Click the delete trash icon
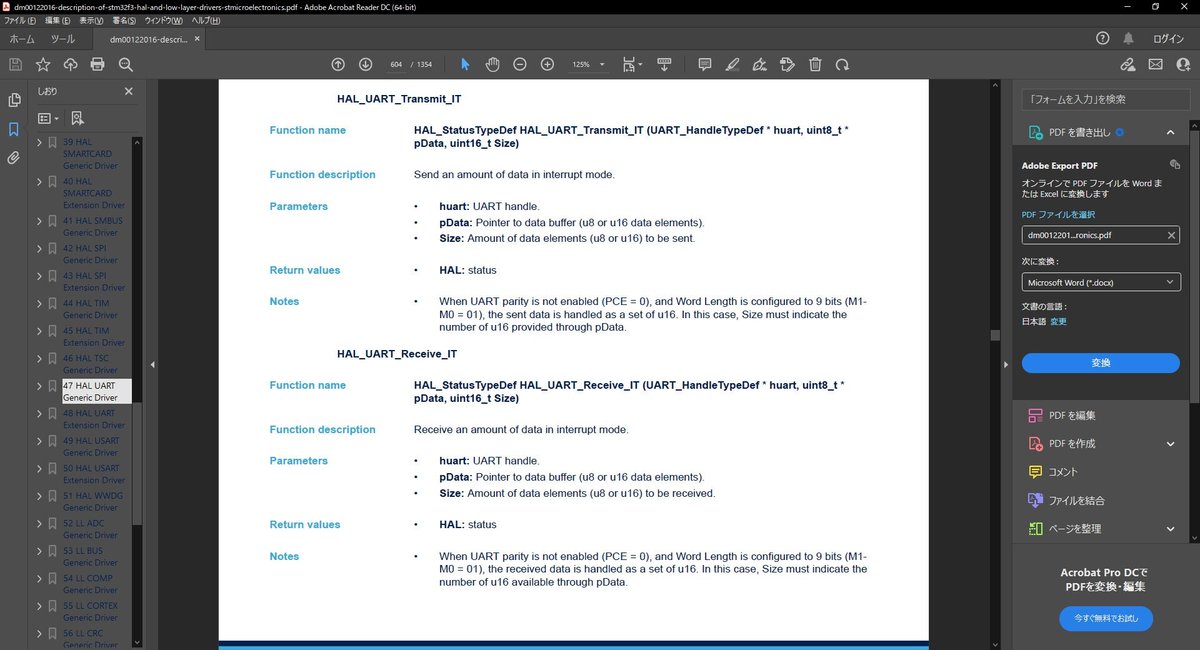This screenshot has height=650, width=1200. point(815,64)
